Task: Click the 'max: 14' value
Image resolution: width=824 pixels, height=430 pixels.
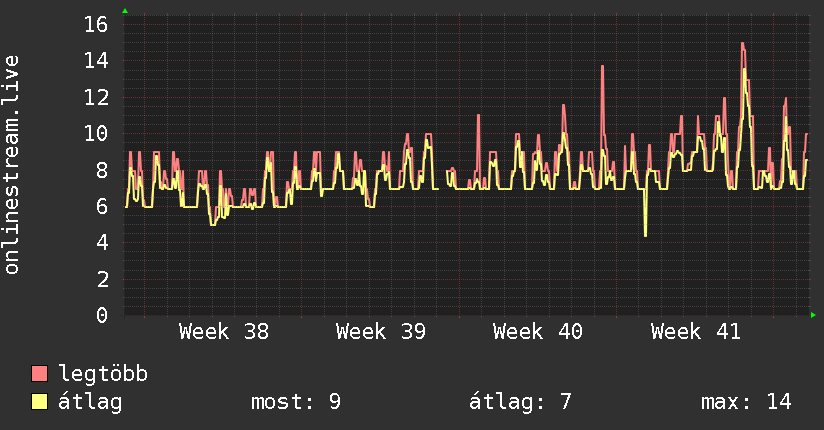Action: point(746,402)
